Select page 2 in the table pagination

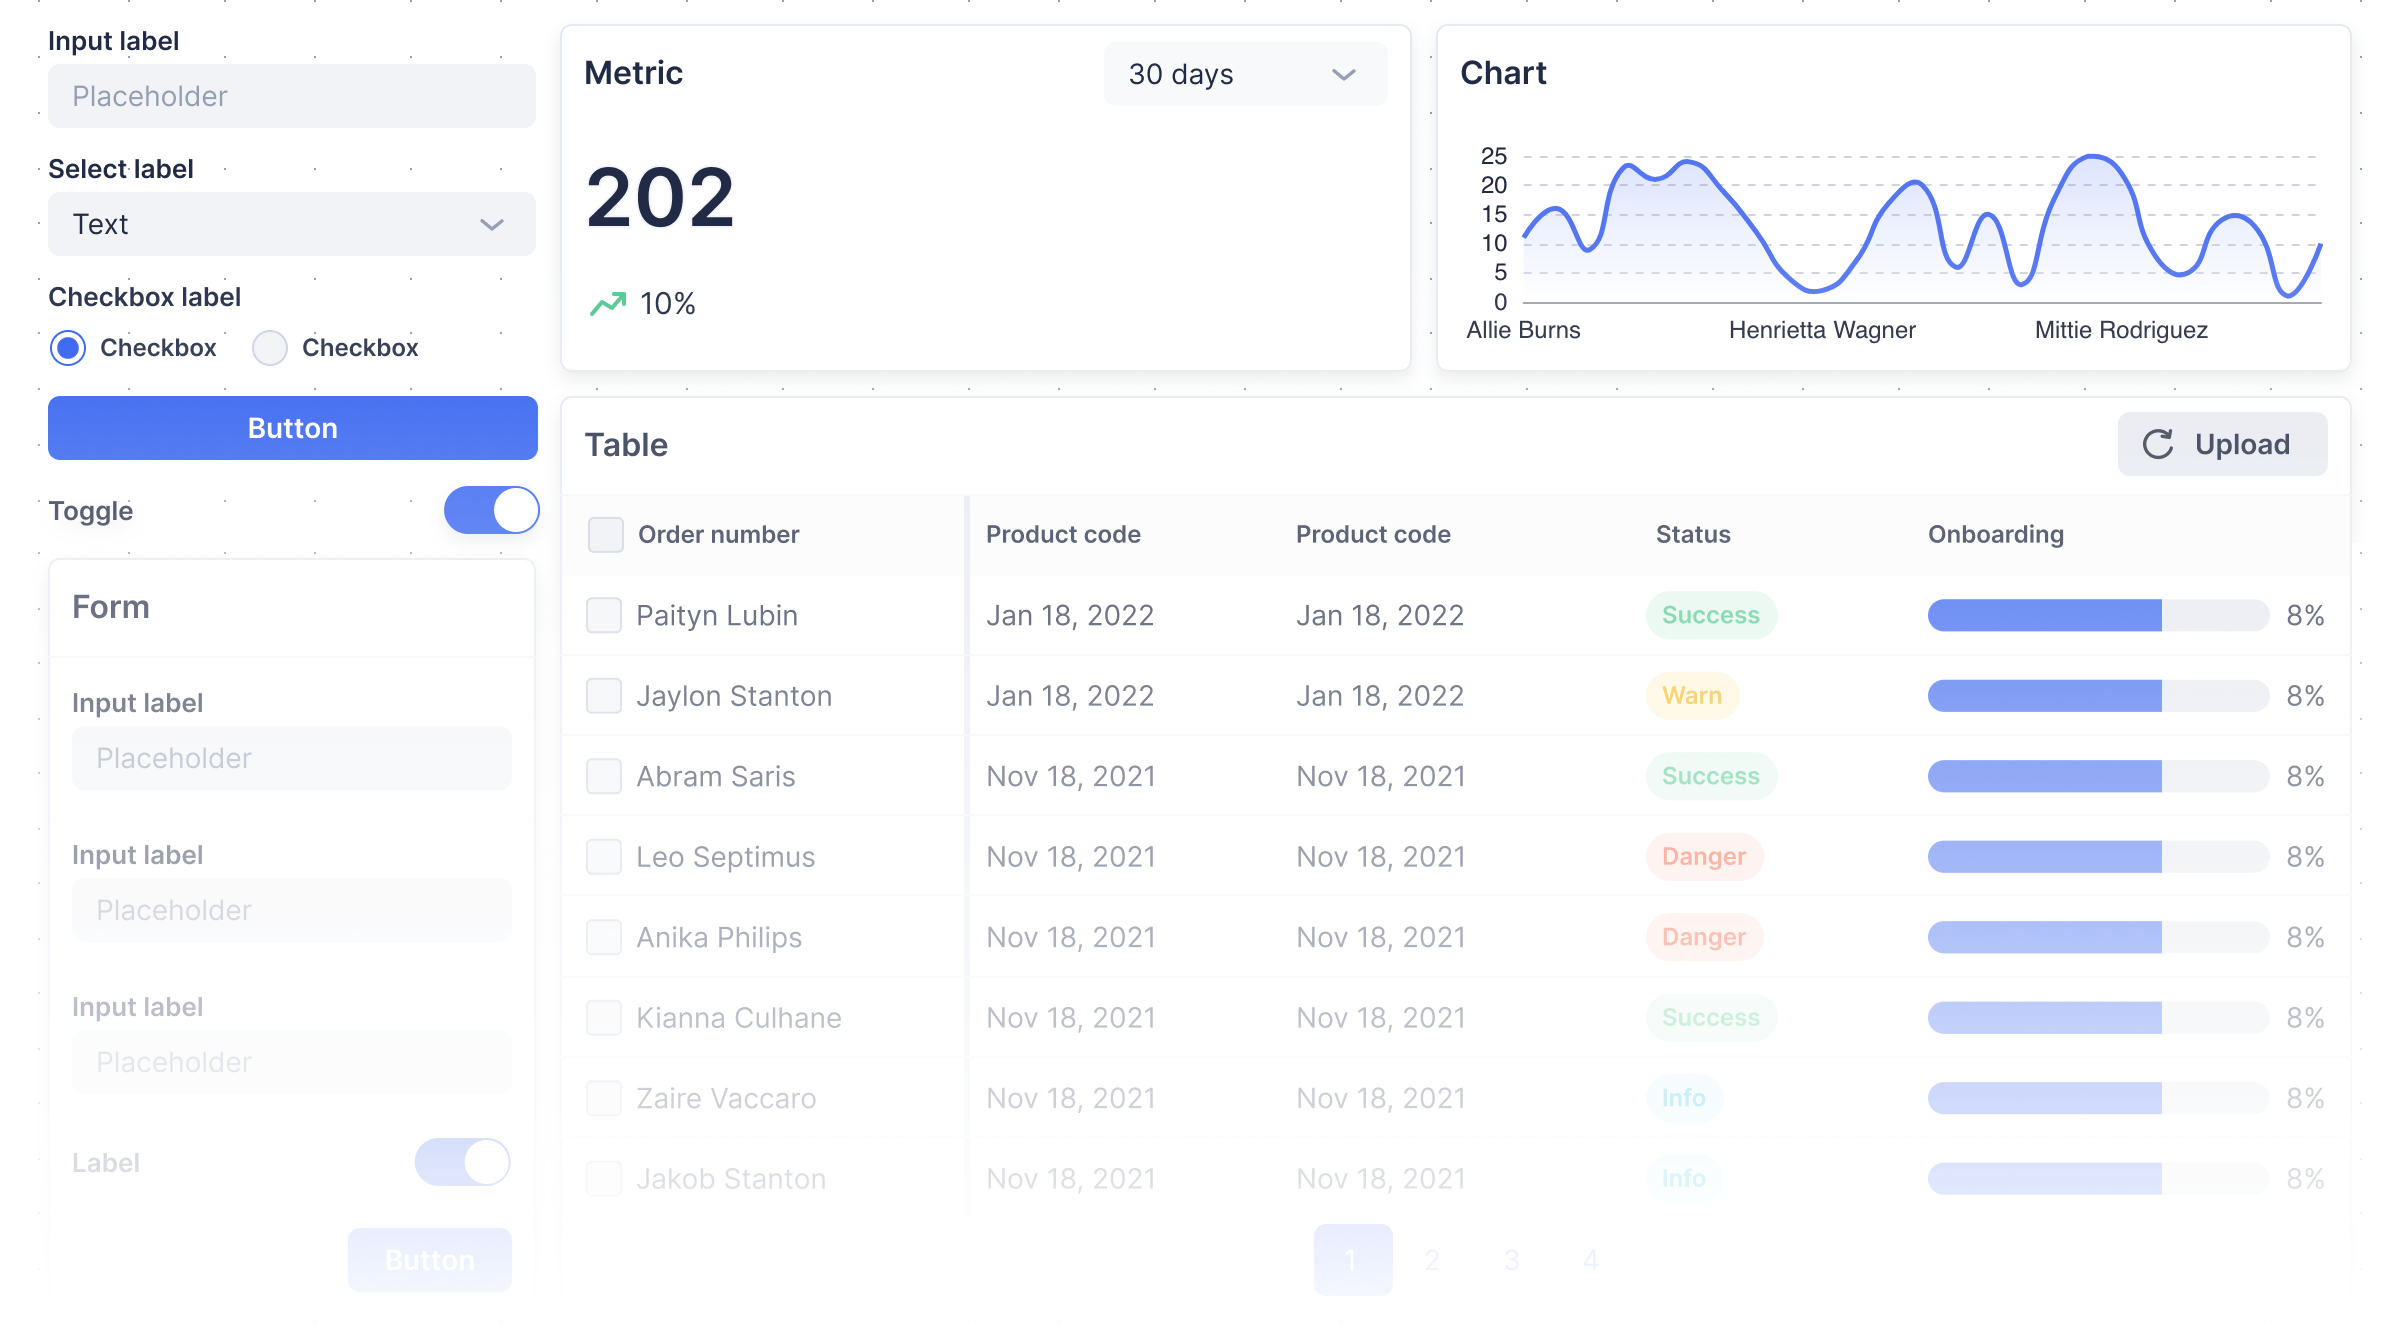(1432, 1259)
